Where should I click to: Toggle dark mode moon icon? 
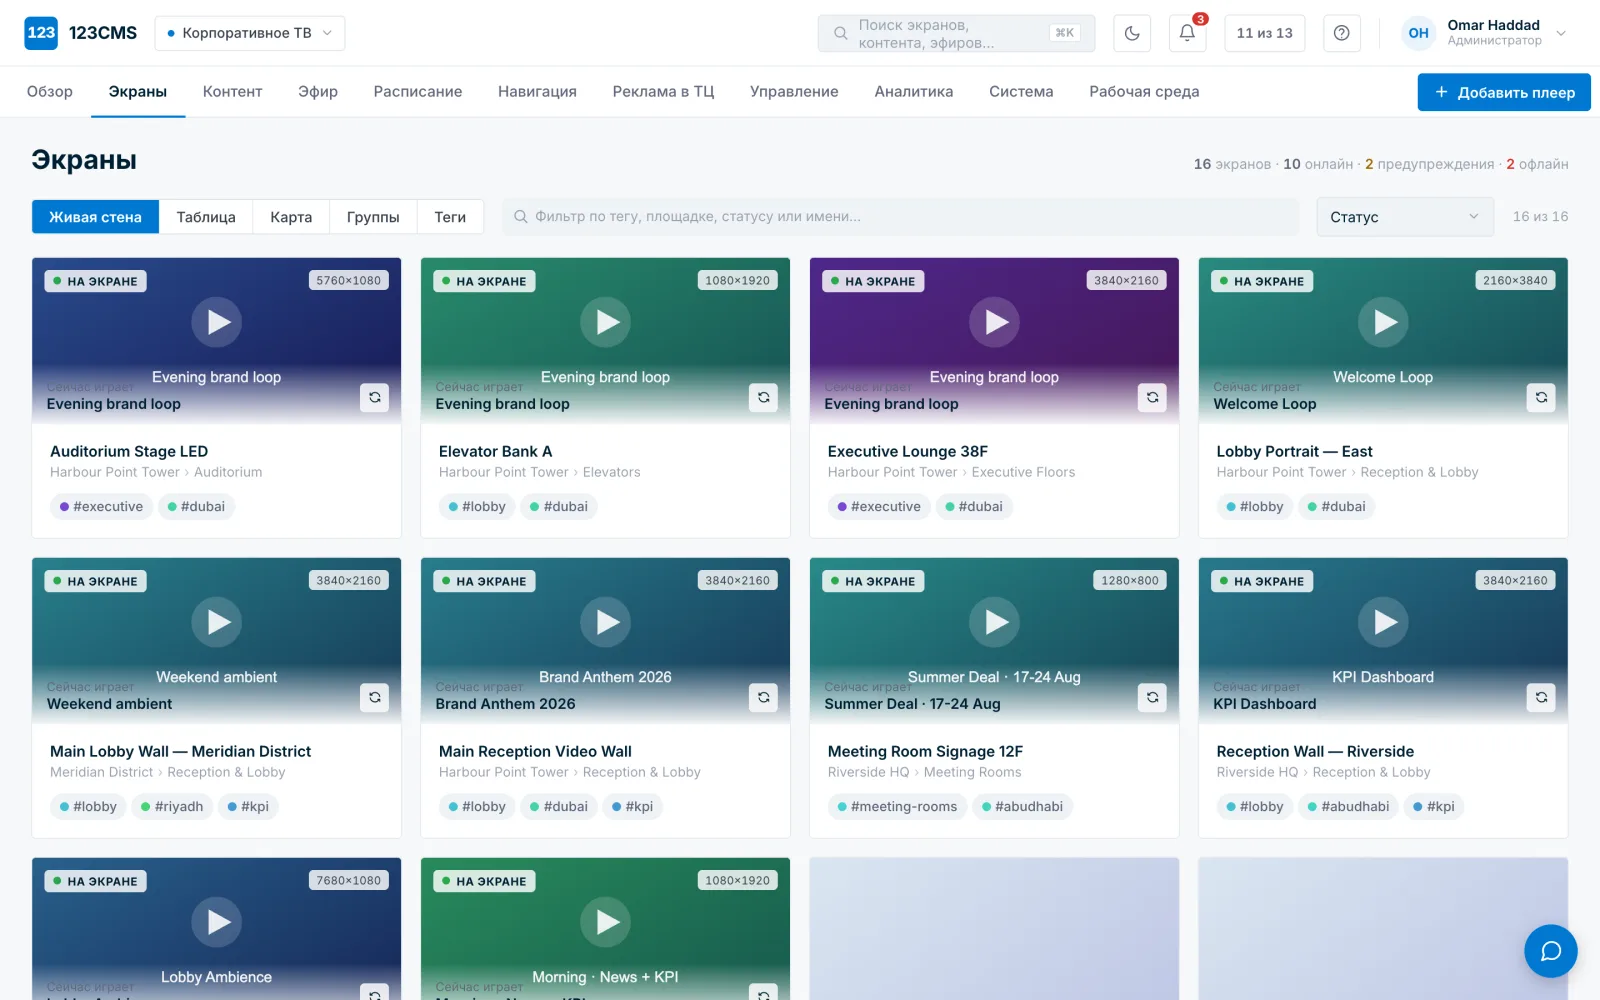(x=1132, y=33)
